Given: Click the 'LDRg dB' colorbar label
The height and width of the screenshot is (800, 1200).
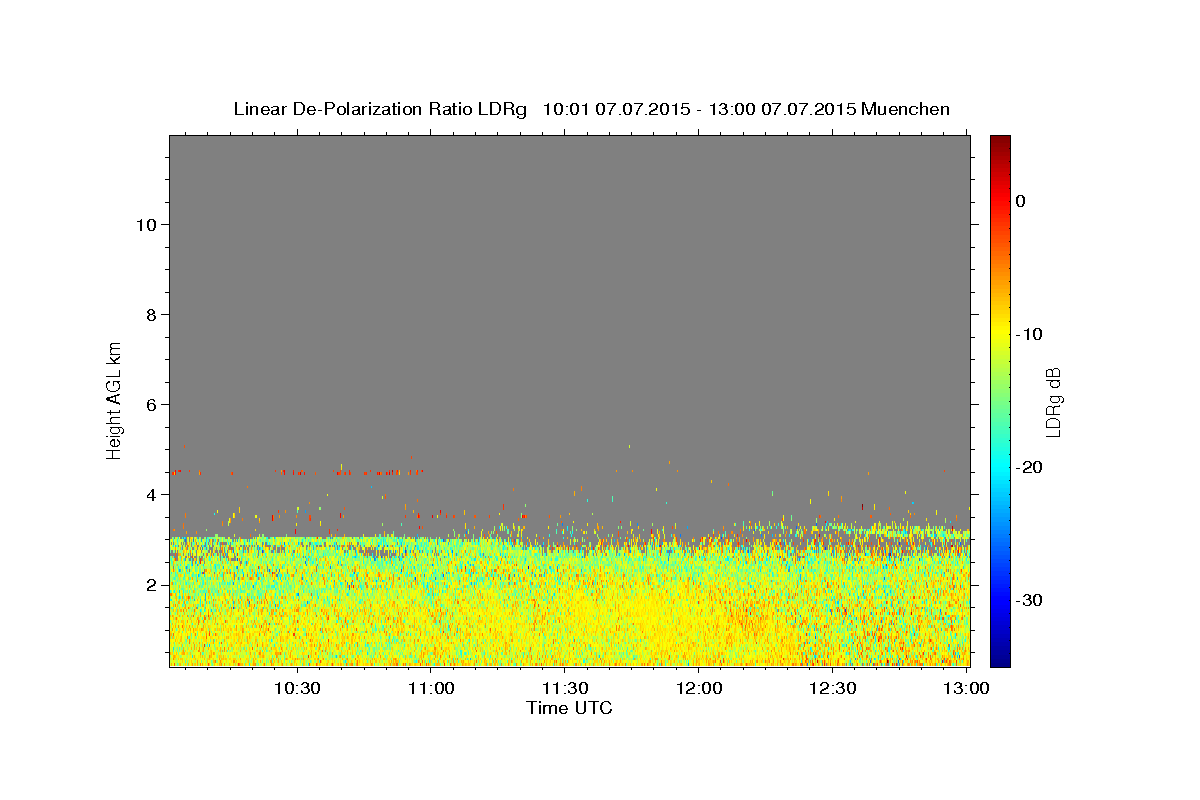Looking at the screenshot, I should pyautogui.click(x=1052, y=402).
